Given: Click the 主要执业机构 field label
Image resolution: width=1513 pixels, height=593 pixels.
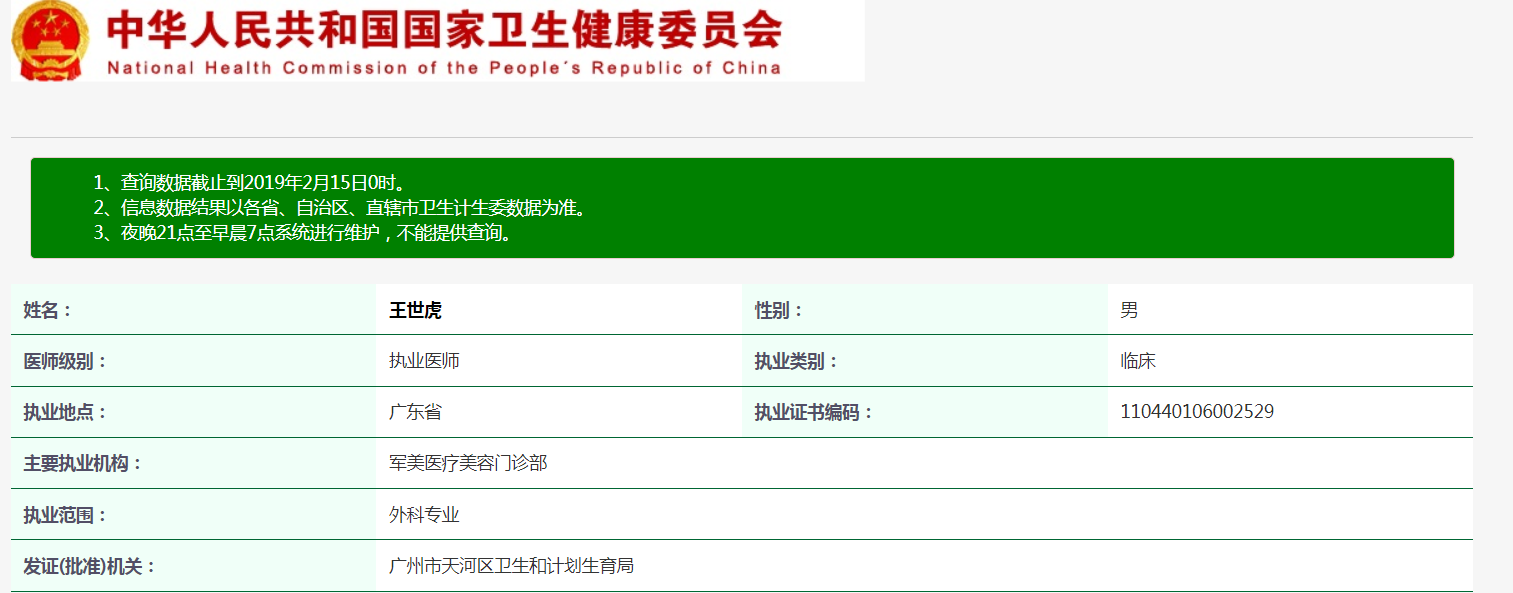Looking at the screenshot, I should tap(83, 463).
